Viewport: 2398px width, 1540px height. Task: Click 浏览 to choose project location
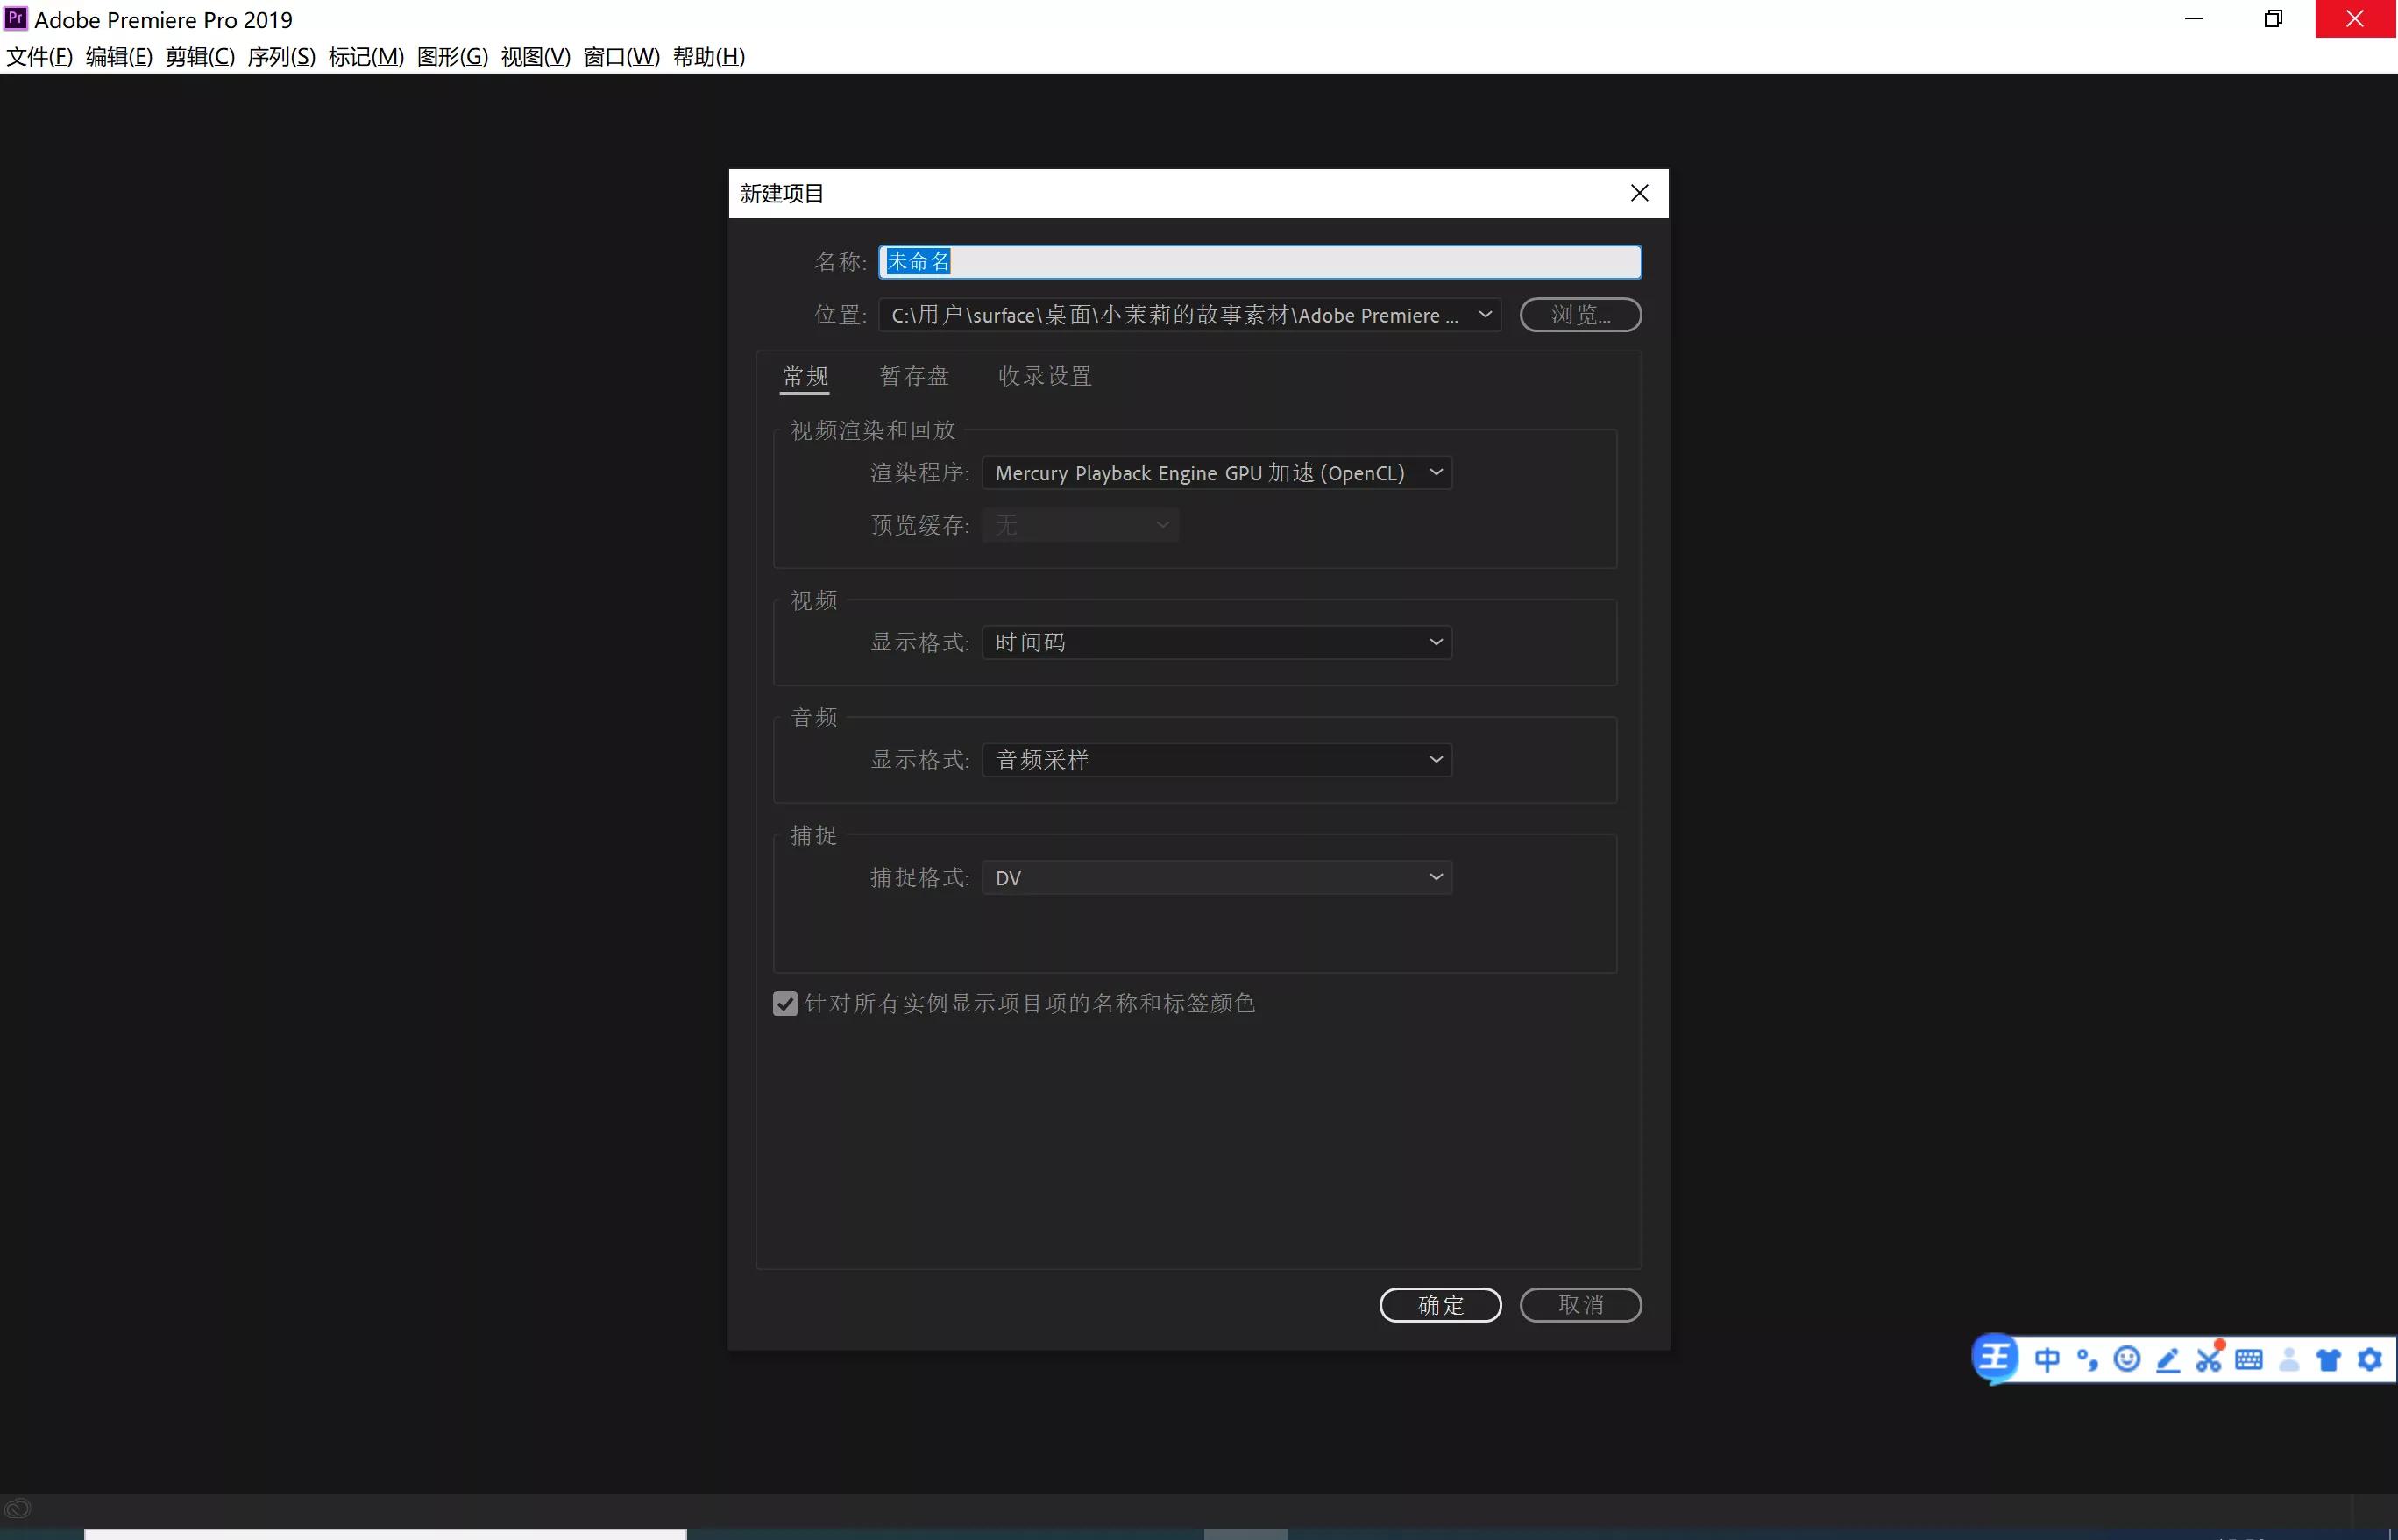(1579, 314)
